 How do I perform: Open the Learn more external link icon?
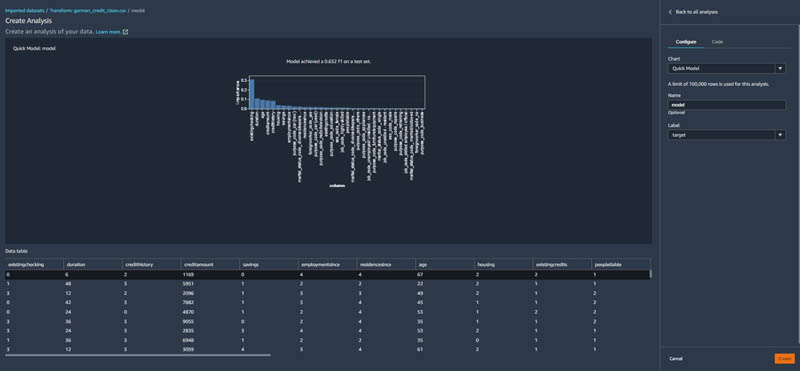[126, 32]
